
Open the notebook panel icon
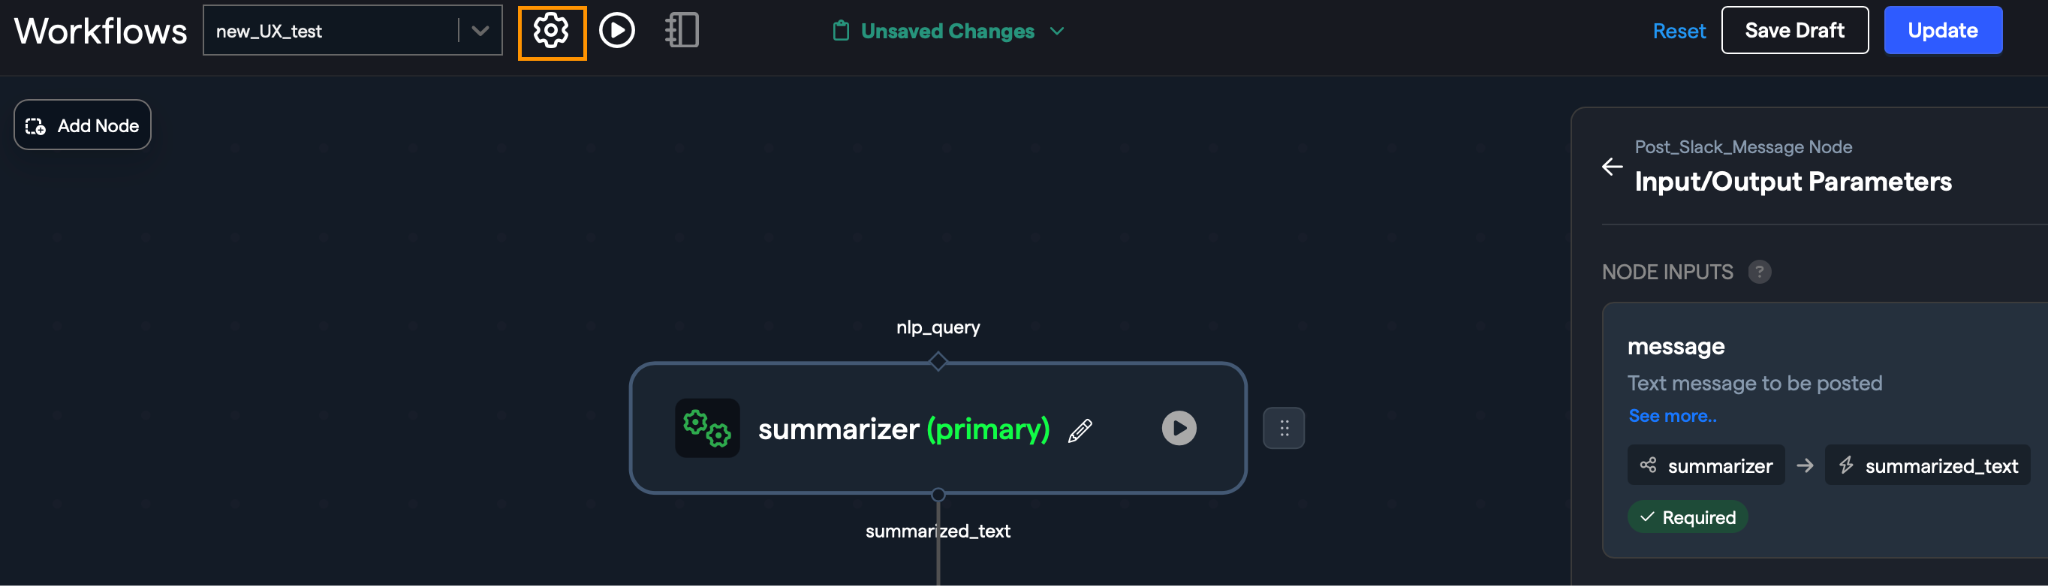coord(682,31)
